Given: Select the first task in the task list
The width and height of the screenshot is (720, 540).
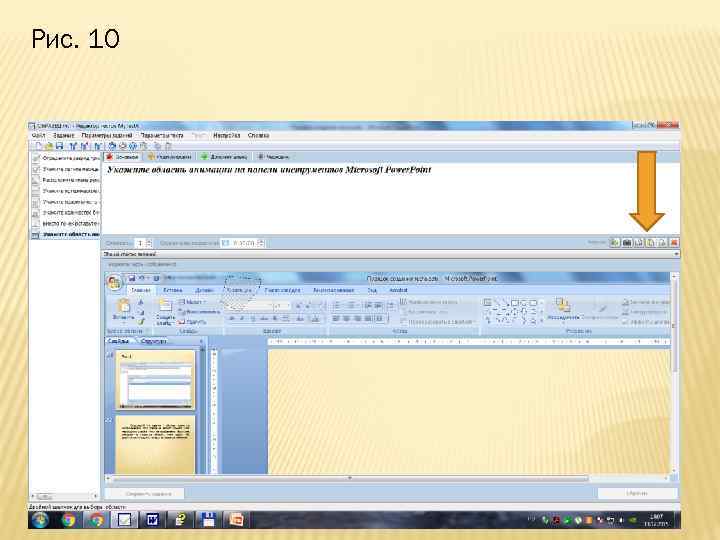Looking at the screenshot, I should tap(66, 158).
